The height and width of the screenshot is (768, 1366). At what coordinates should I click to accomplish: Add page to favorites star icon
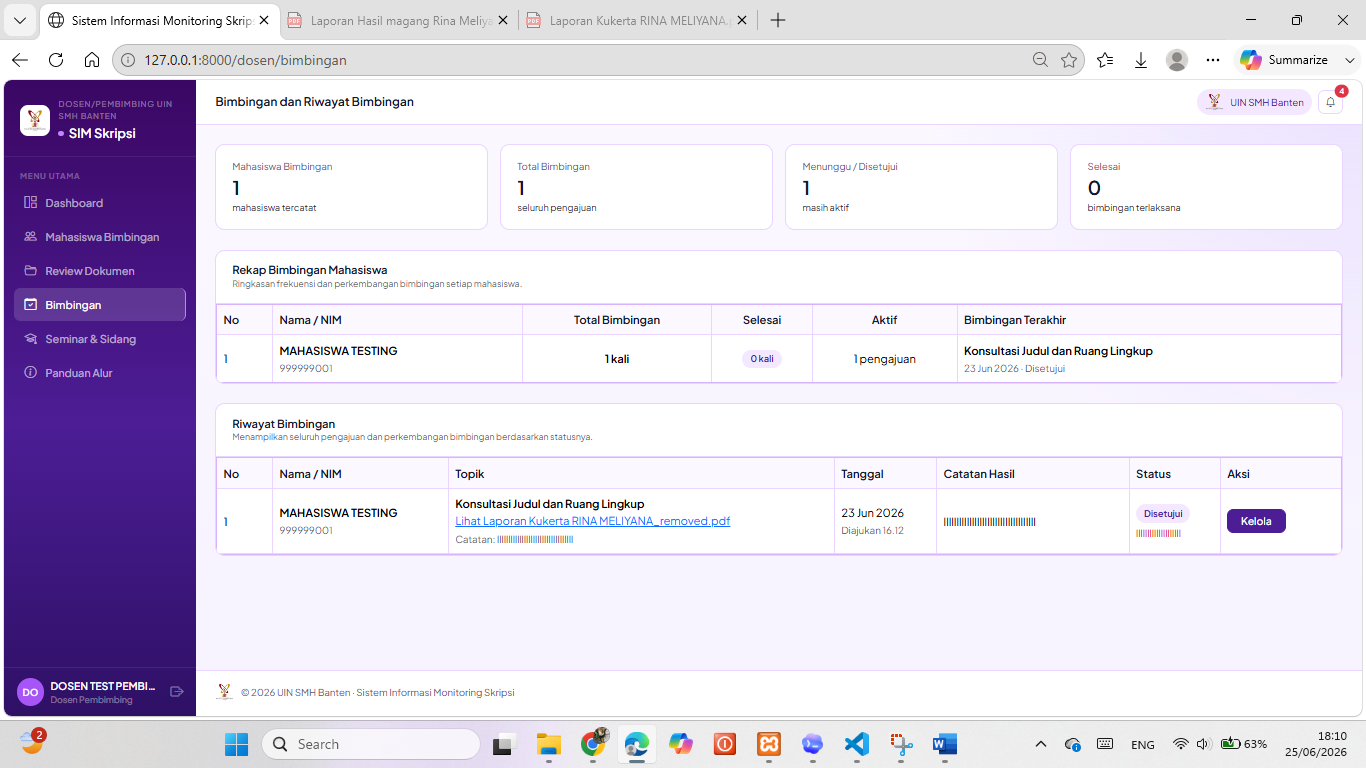coord(1069,60)
